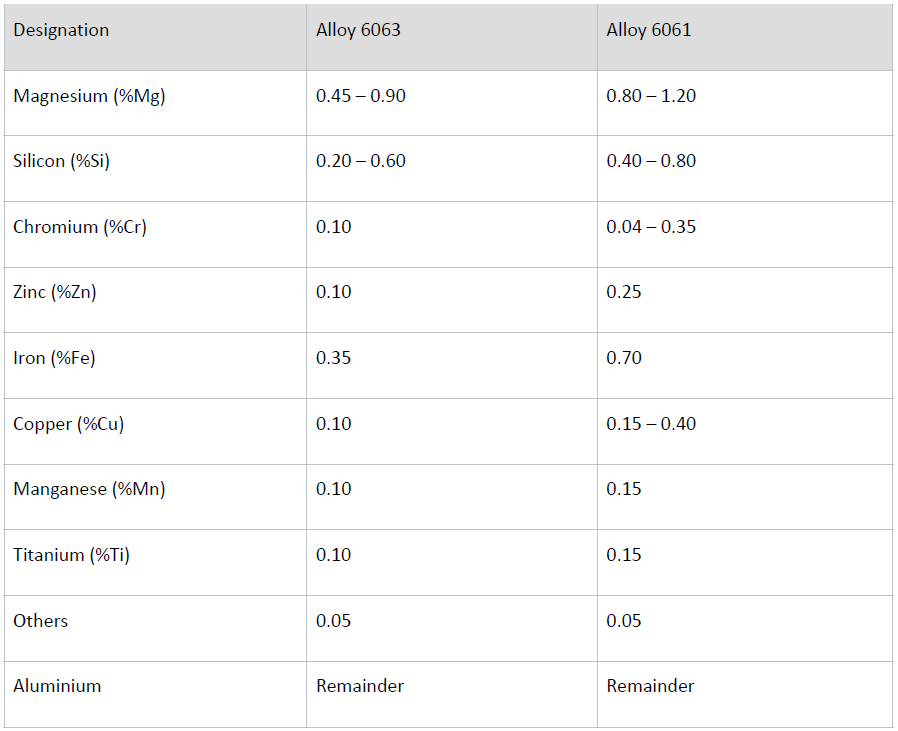Click the 0.40 – 0.80 silicon value

pyautogui.click(x=651, y=161)
